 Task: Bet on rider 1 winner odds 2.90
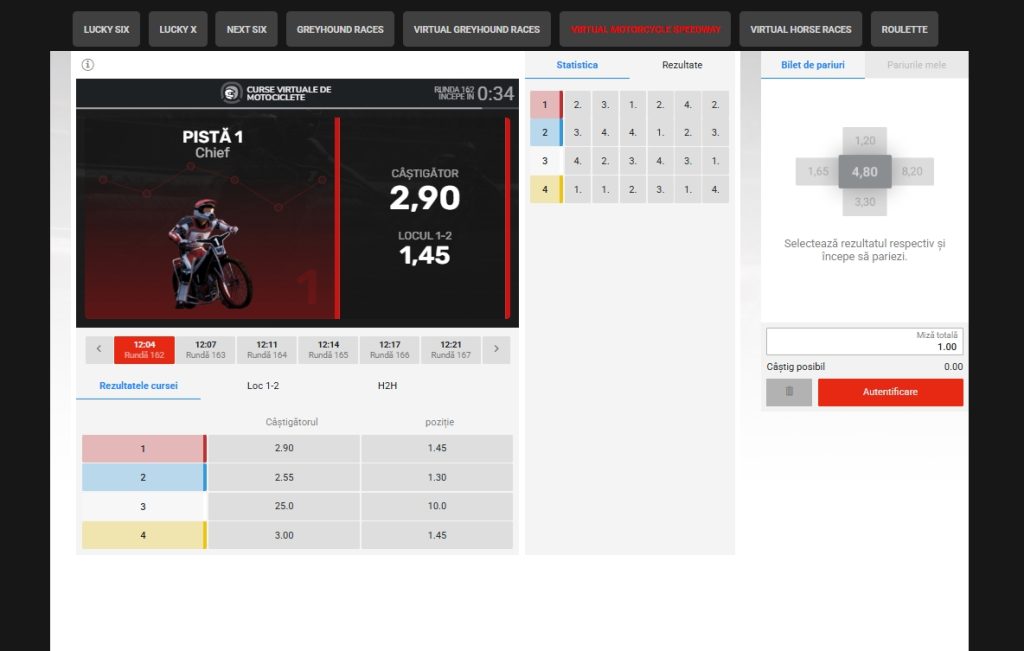tap(284, 449)
